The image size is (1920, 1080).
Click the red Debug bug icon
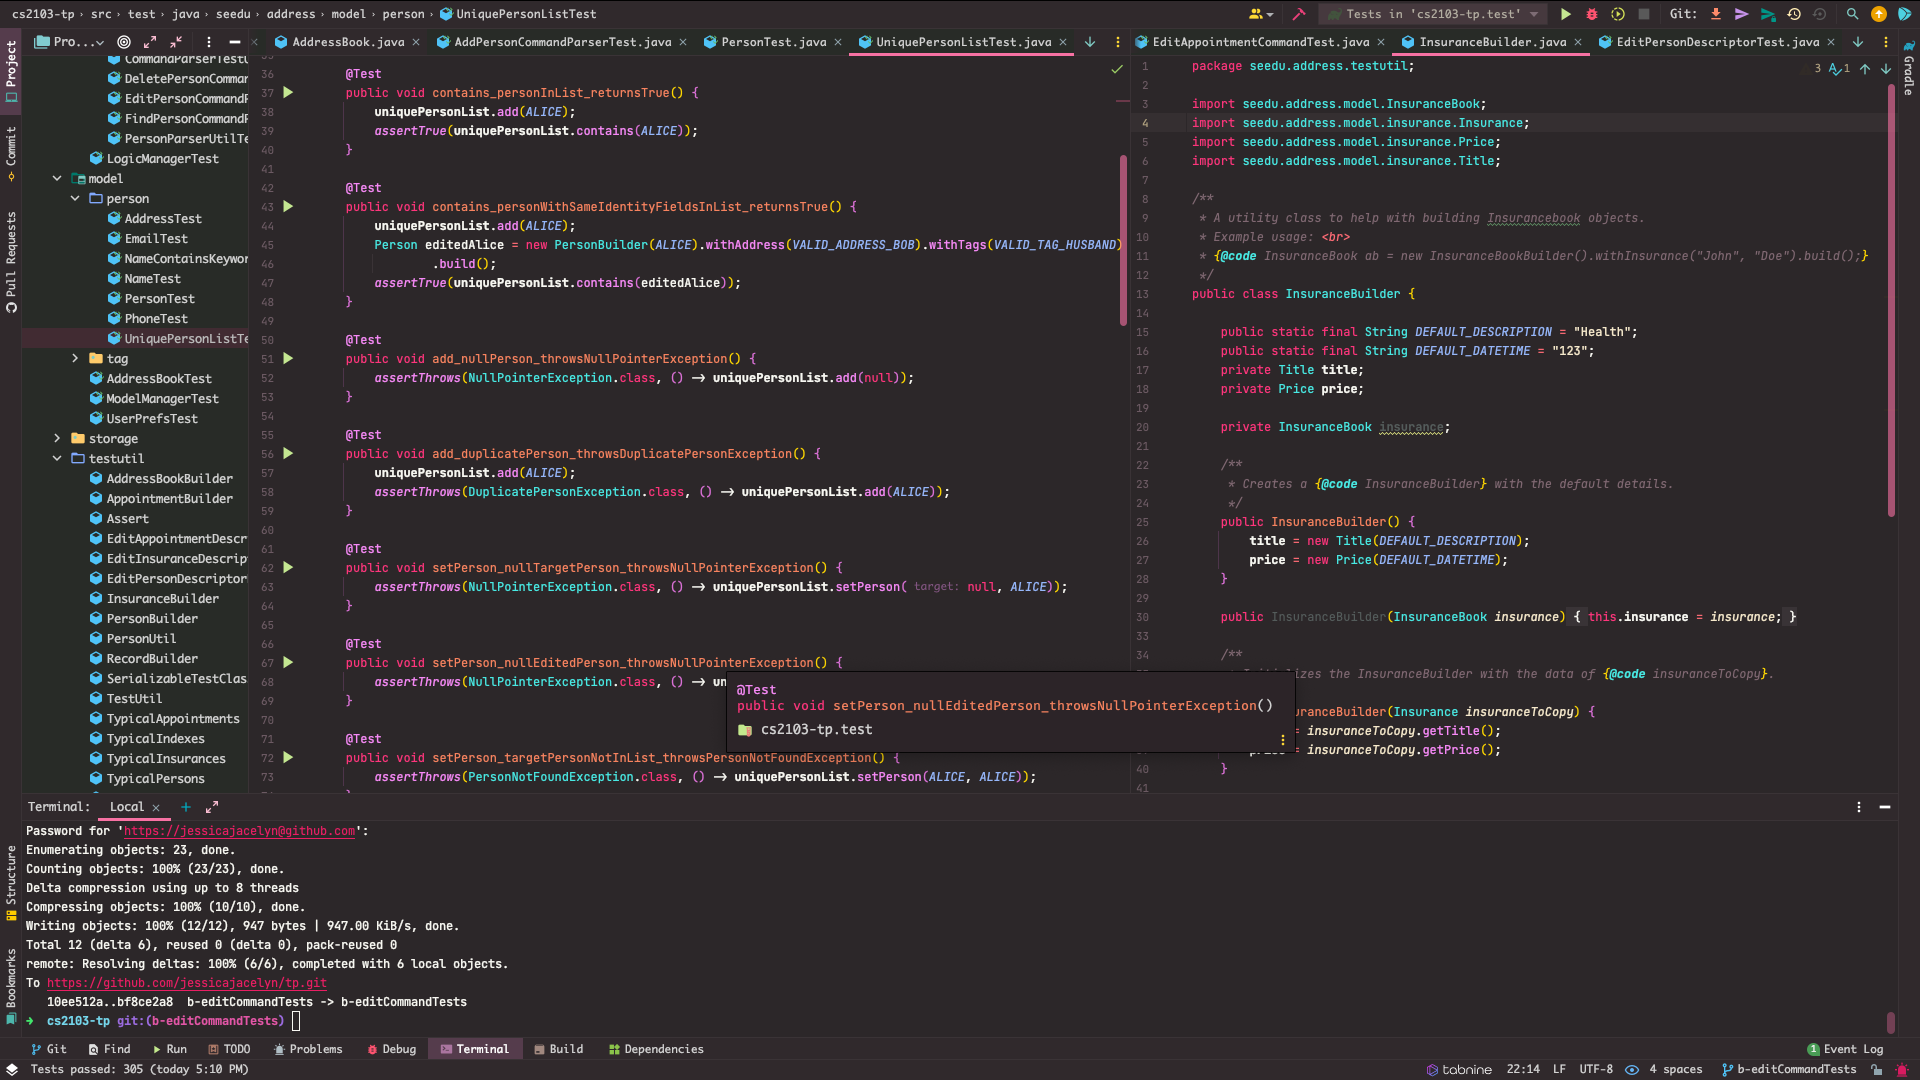coord(1592,14)
